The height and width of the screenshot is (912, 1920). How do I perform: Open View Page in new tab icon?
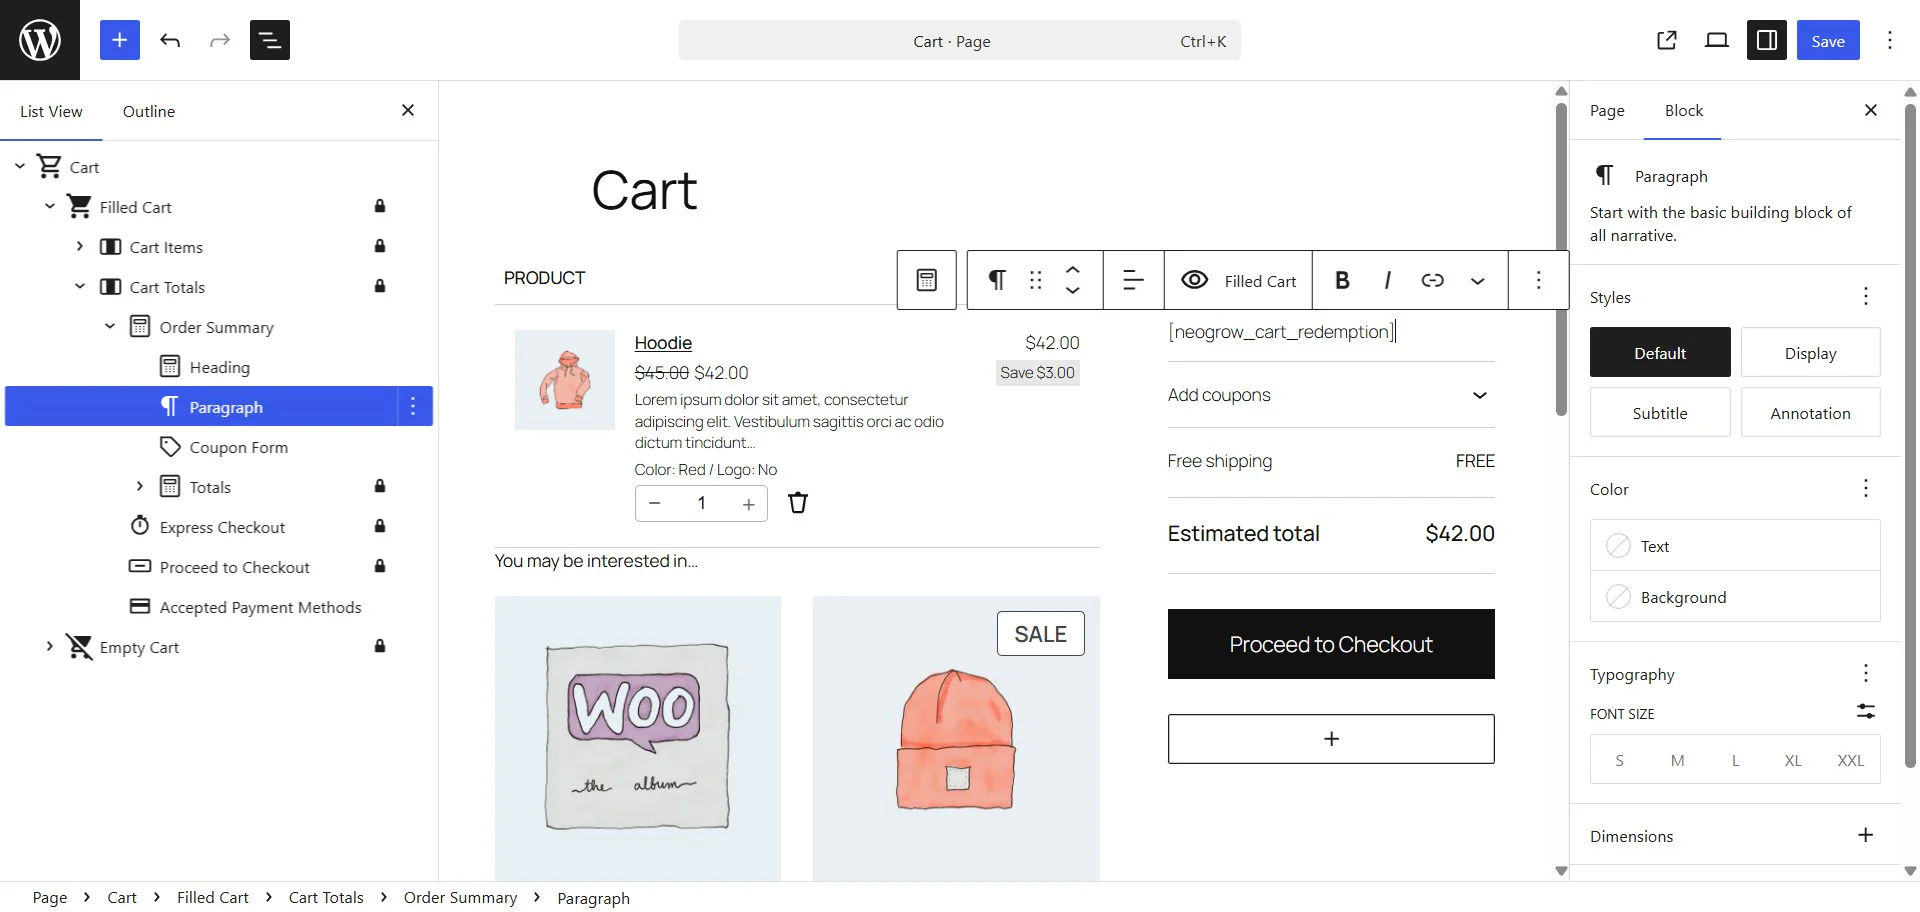(x=1667, y=40)
